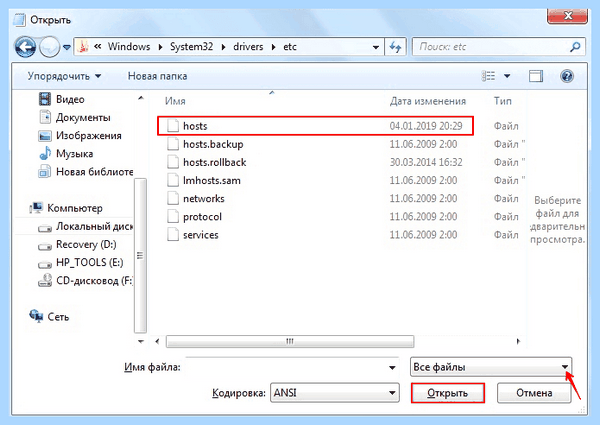600x425 pixels.
Task: Expand the arrow after drivers in path
Action: [274, 47]
